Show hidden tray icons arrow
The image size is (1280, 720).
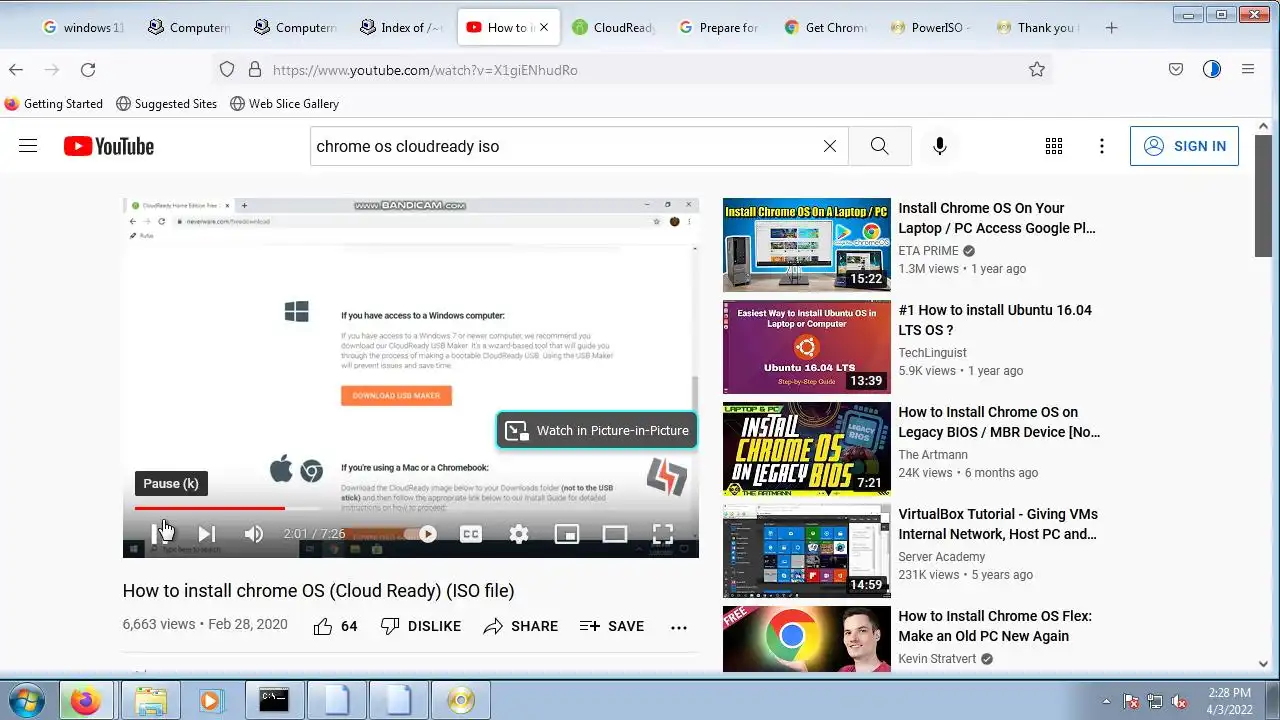(x=1106, y=701)
